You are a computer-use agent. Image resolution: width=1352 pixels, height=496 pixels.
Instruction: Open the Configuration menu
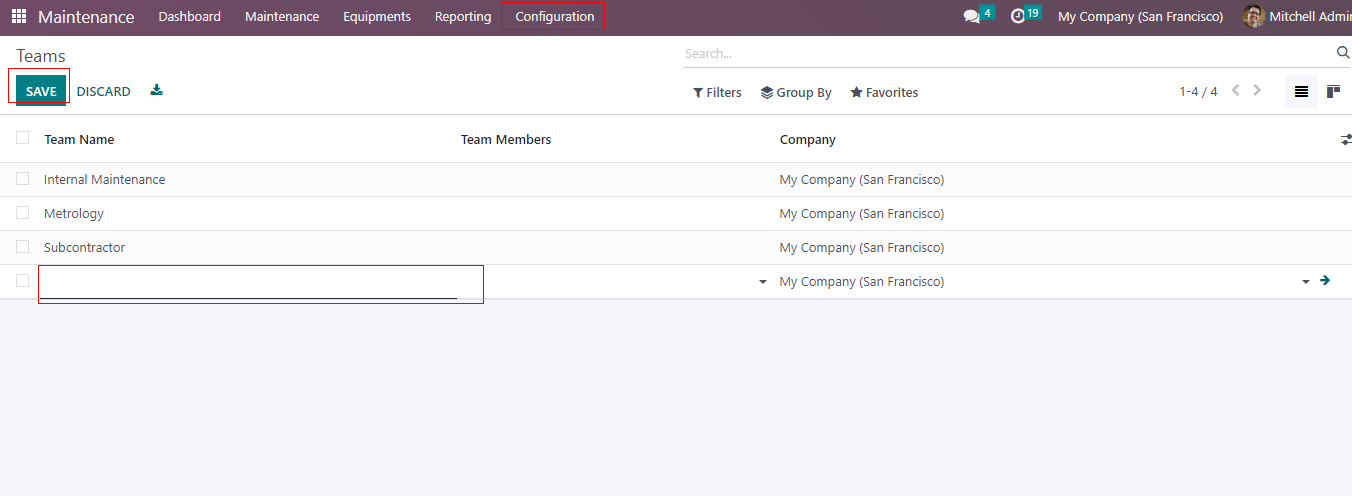point(554,17)
